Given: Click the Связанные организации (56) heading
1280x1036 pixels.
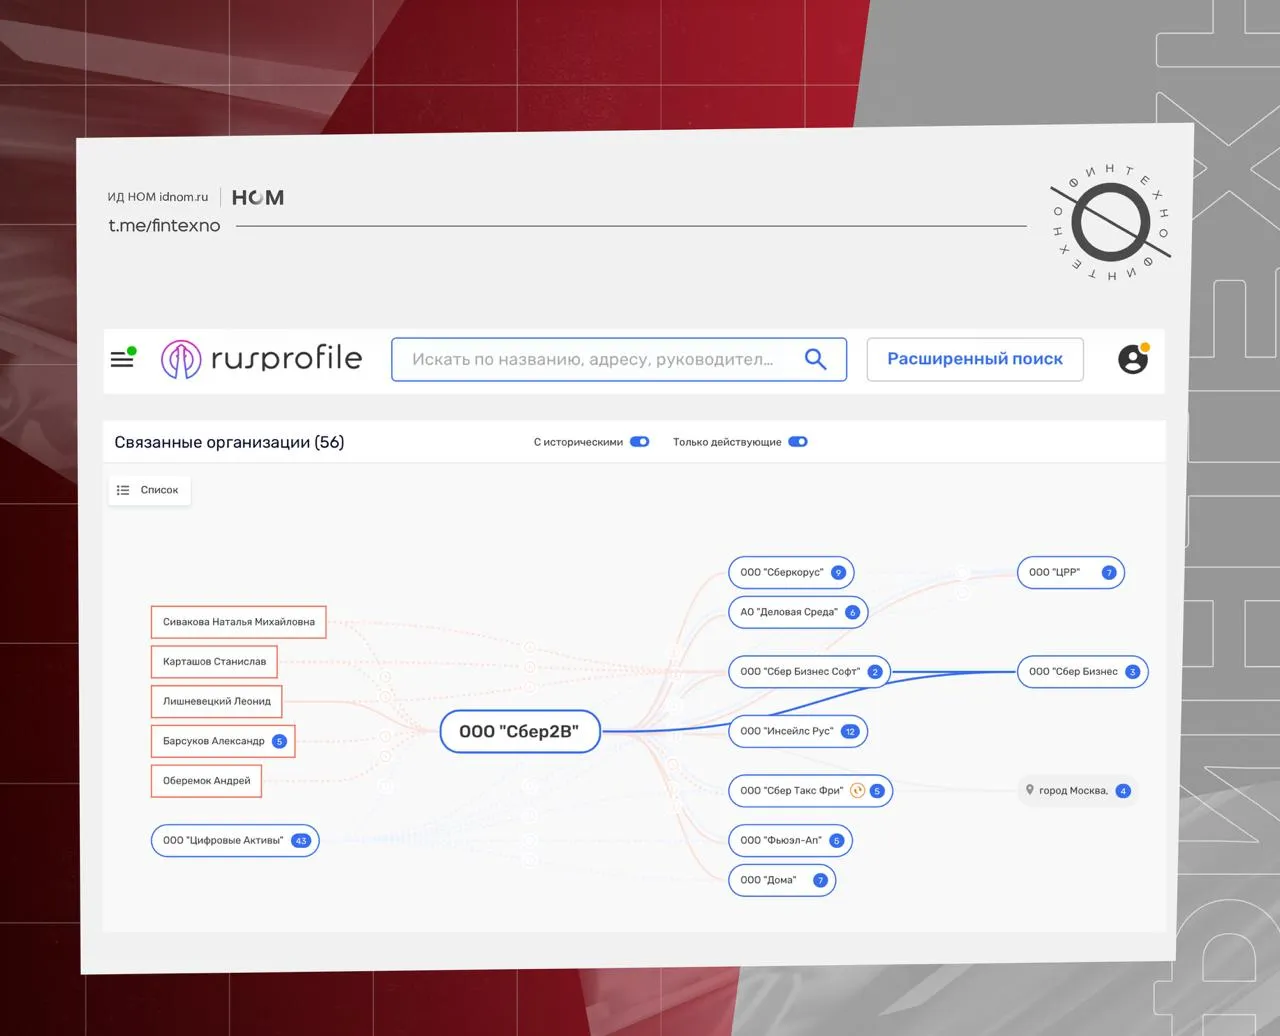Looking at the screenshot, I should [x=229, y=442].
